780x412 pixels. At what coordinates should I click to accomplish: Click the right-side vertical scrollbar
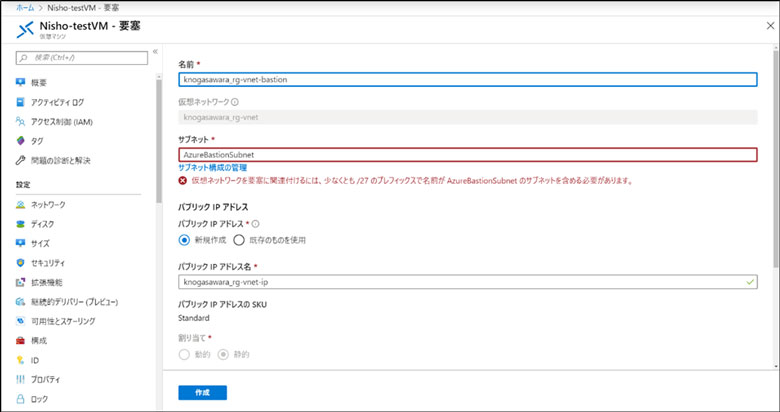click(775, 200)
